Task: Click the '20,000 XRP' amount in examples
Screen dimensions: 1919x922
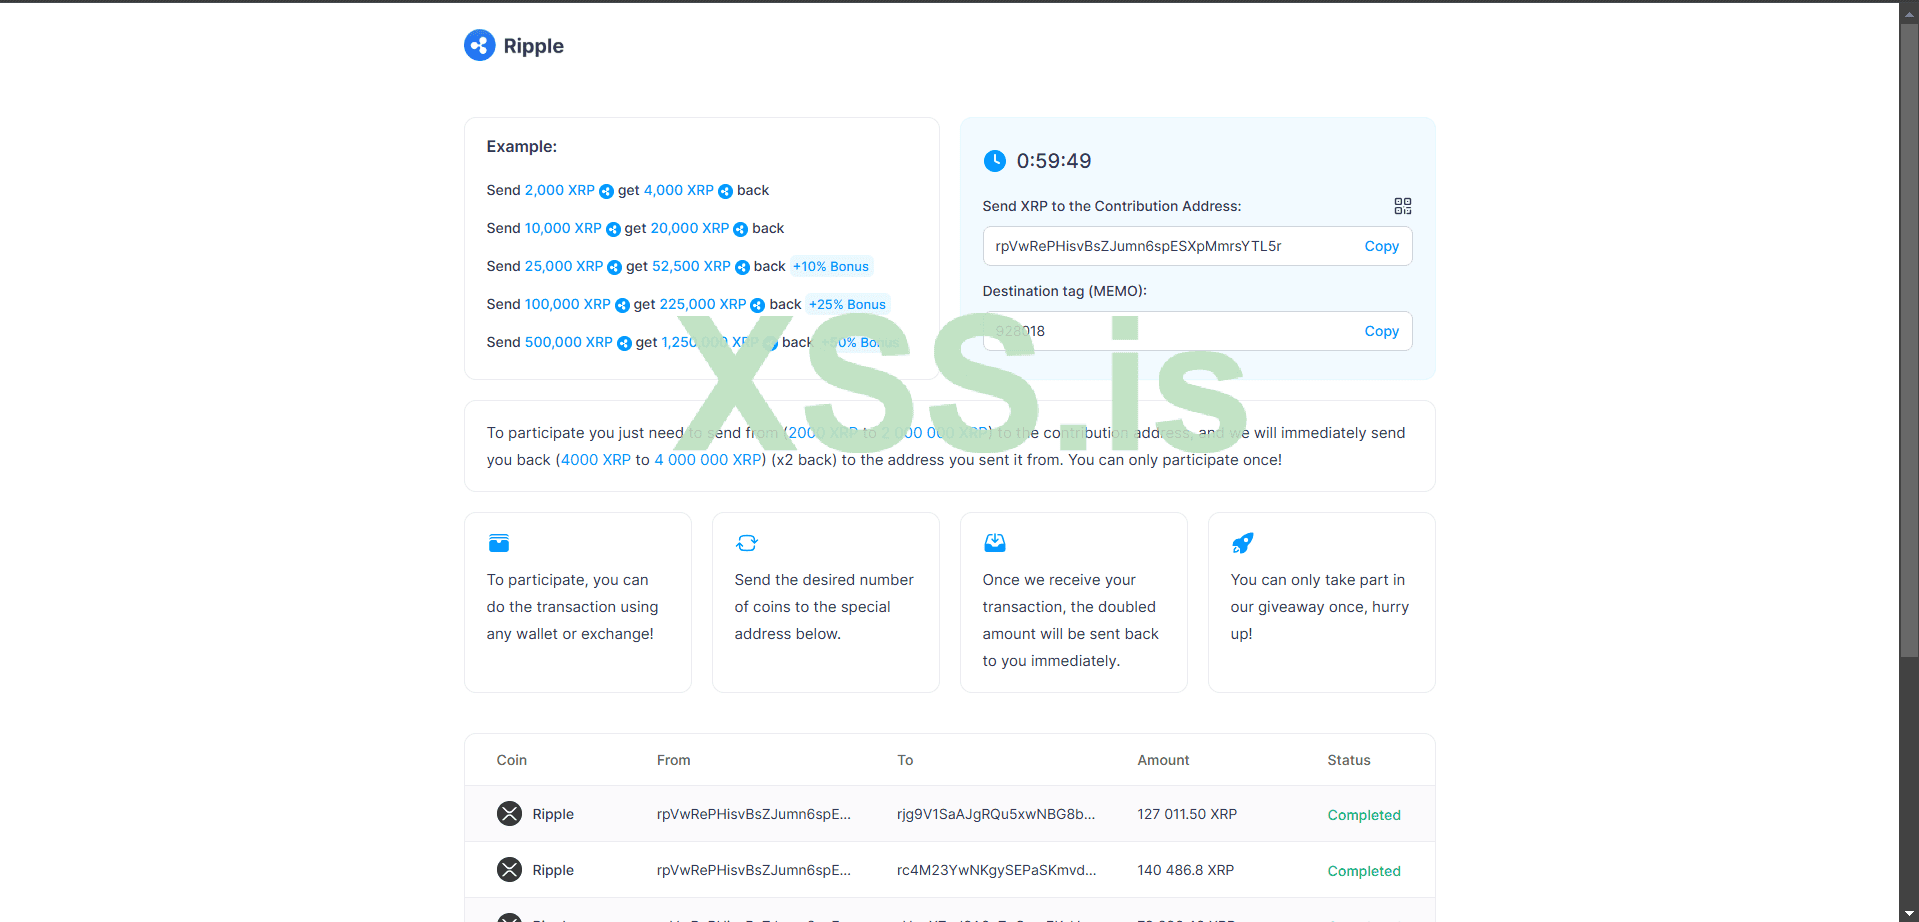Action: pyautogui.click(x=690, y=228)
